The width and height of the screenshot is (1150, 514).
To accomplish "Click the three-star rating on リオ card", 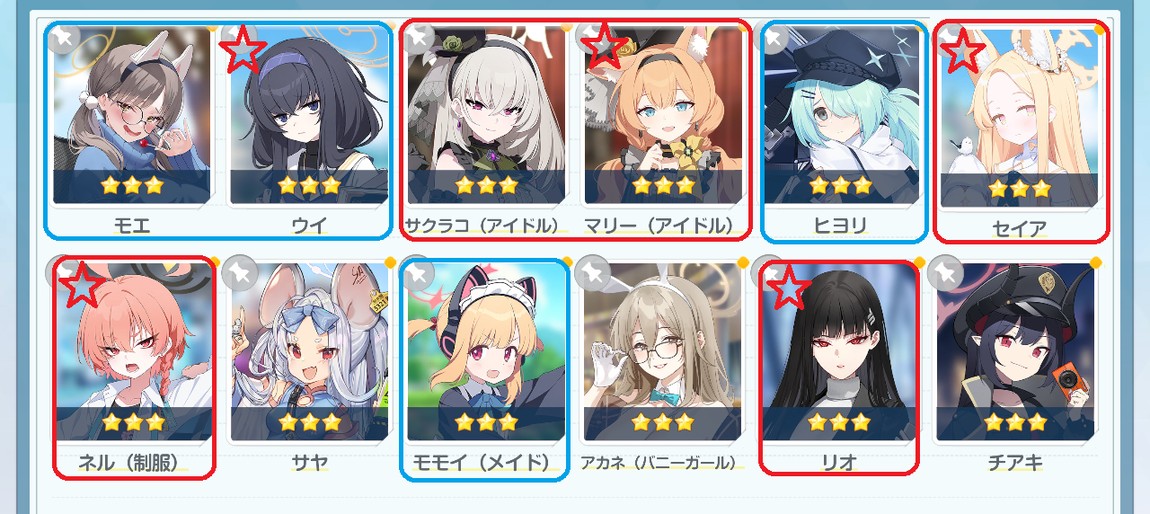I will (x=839, y=422).
